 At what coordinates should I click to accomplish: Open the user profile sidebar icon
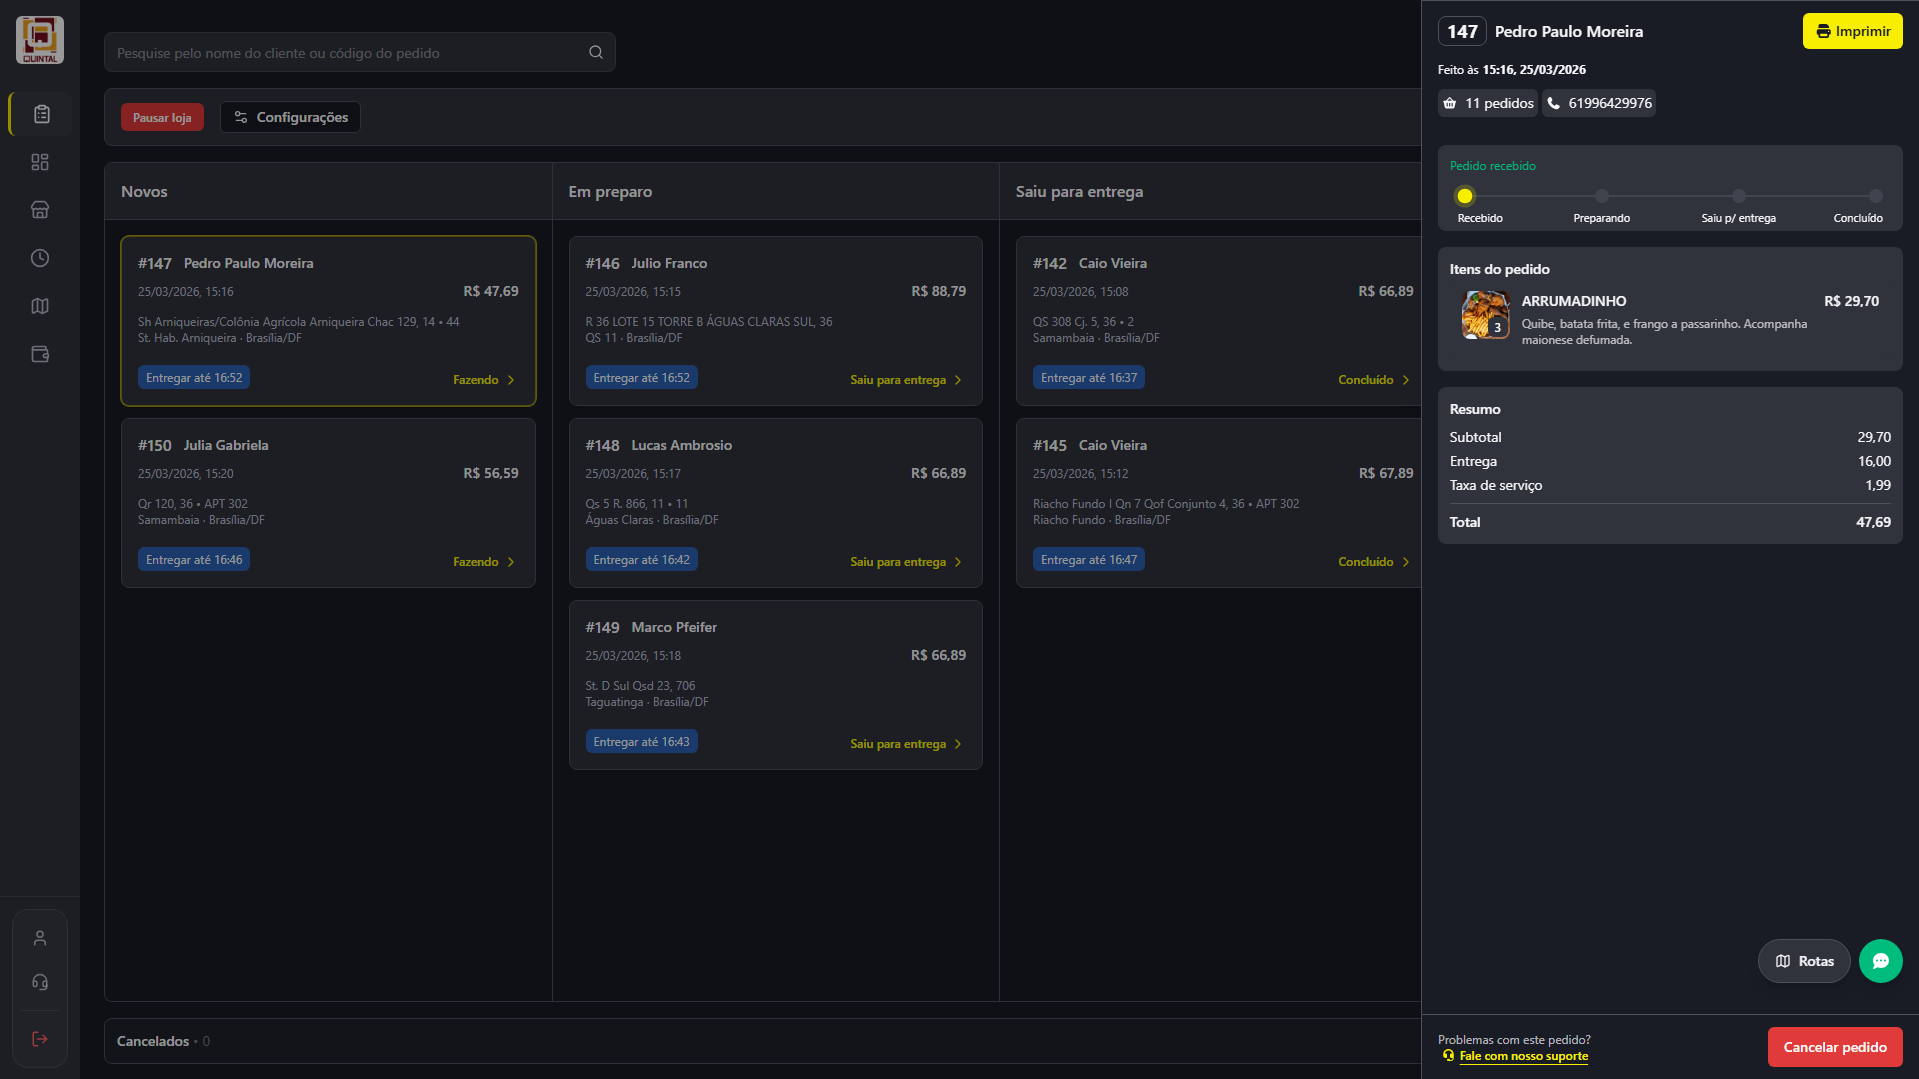pos(40,938)
